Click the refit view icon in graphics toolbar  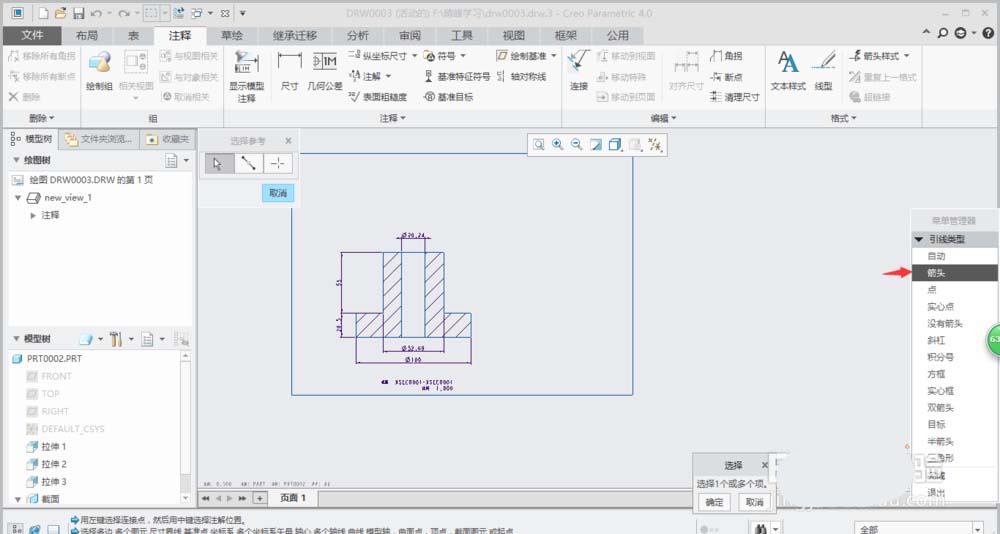point(539,145)
